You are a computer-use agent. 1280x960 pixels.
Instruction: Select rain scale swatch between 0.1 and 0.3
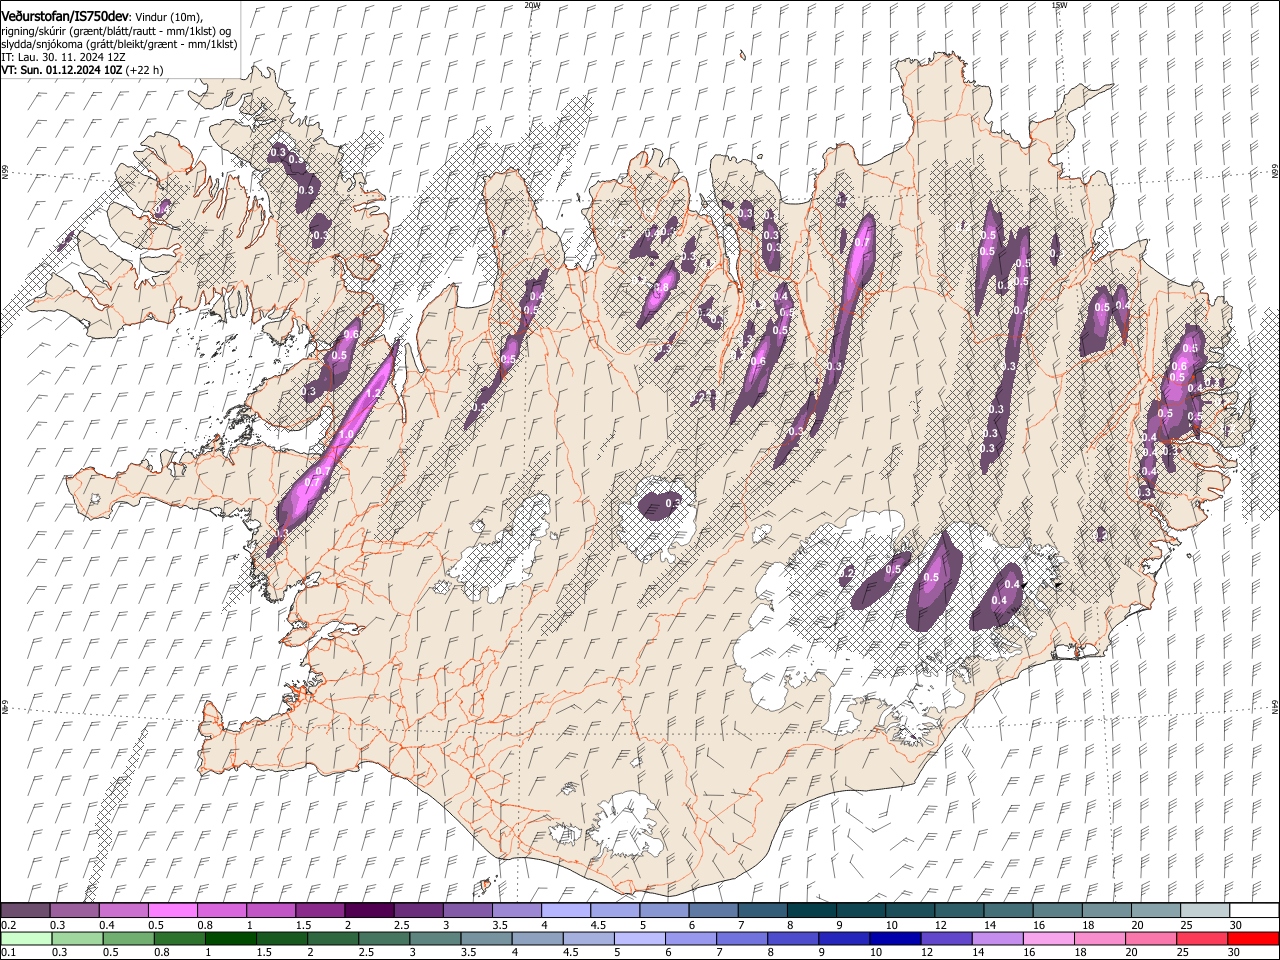click(26, 938)
